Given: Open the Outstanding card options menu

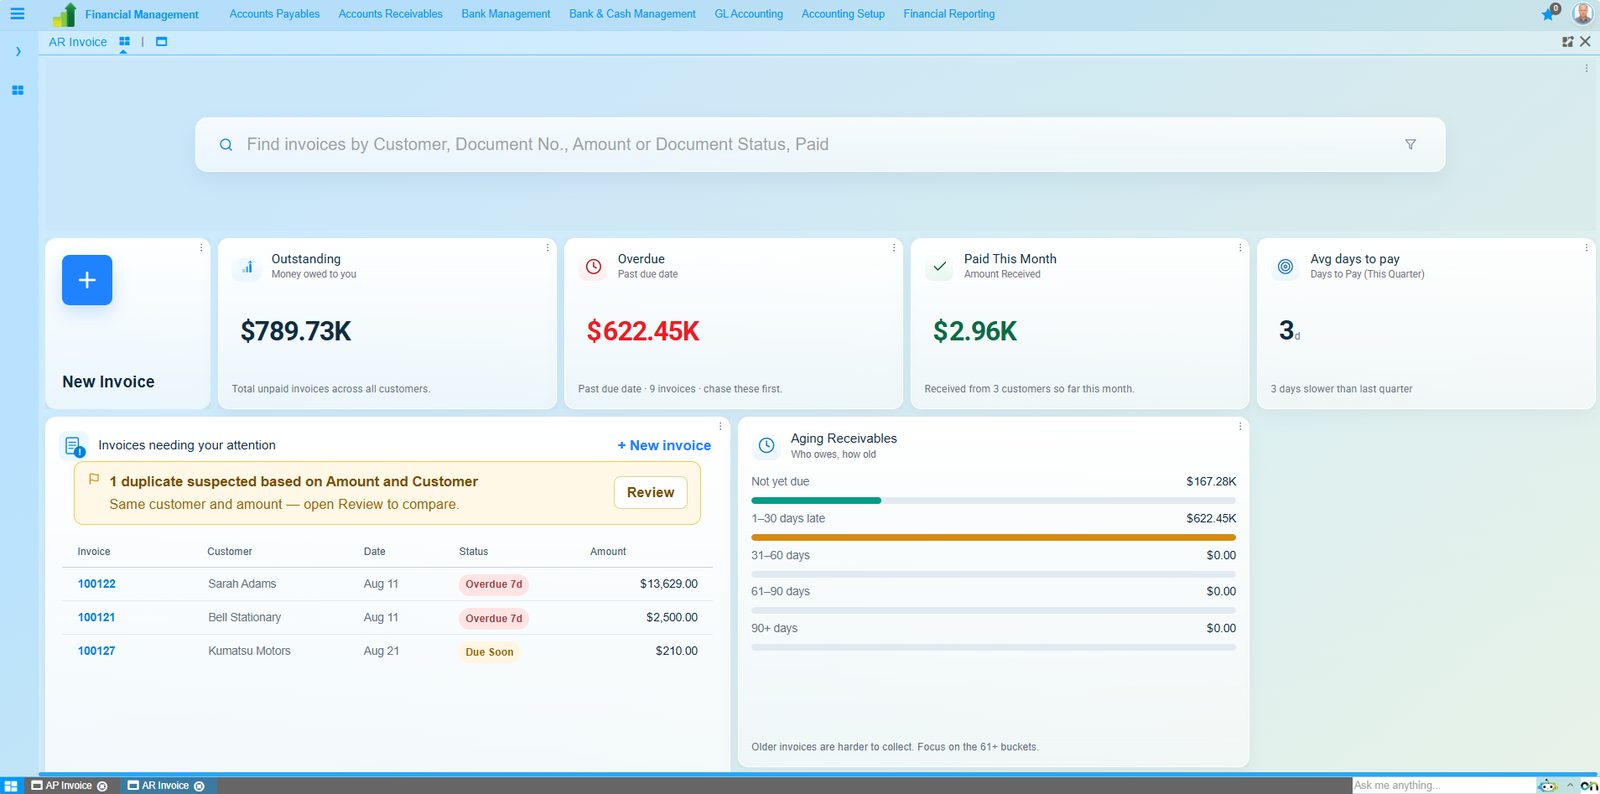Looking at the screenshot, I should point(547,248).
